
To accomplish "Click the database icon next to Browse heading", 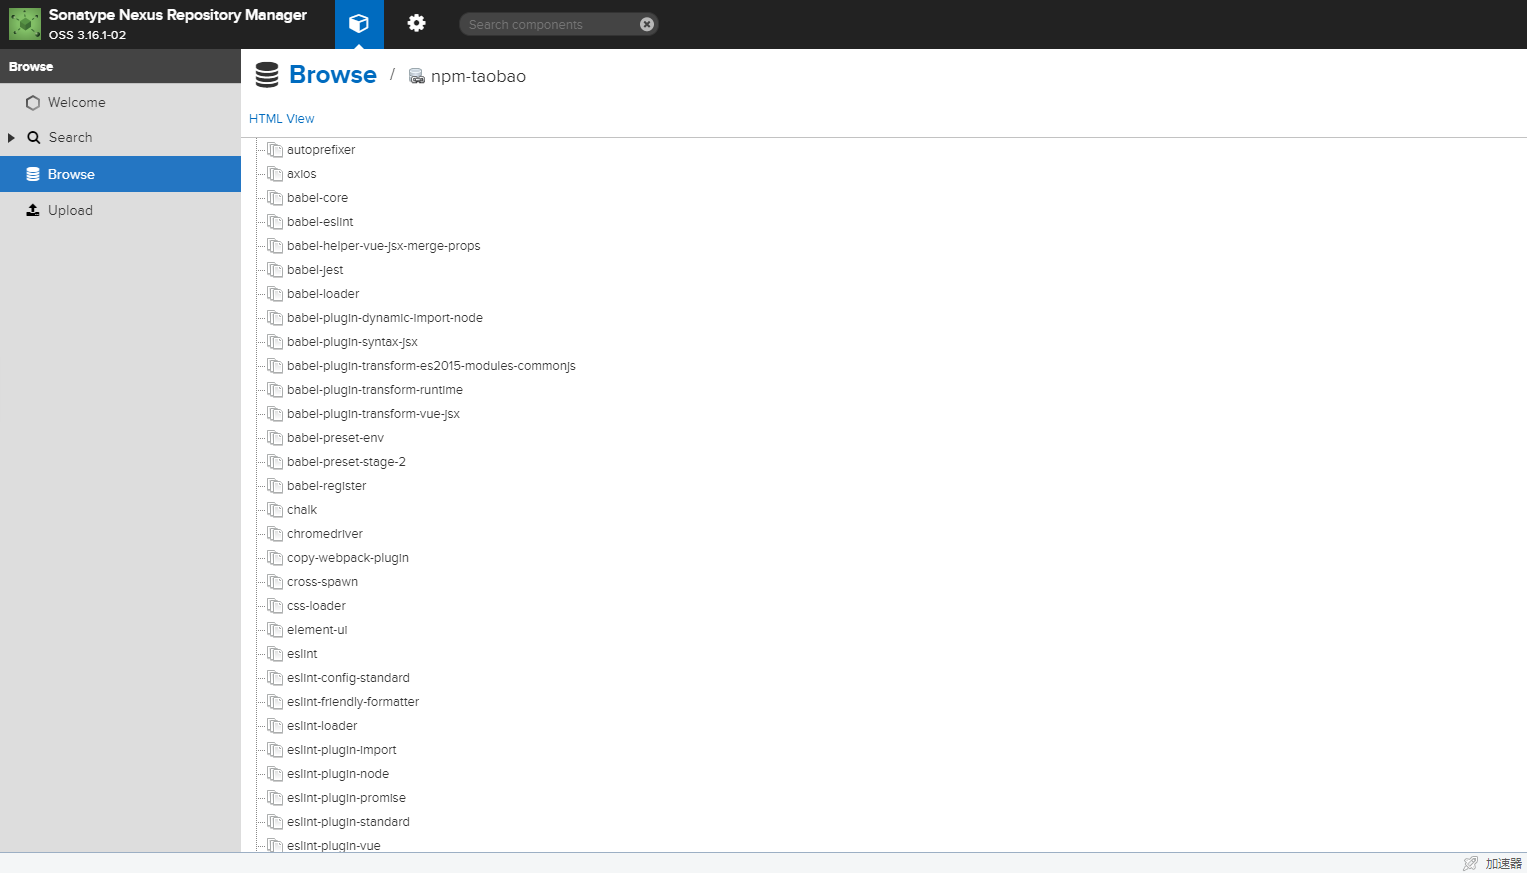I will tap(266, 74).
